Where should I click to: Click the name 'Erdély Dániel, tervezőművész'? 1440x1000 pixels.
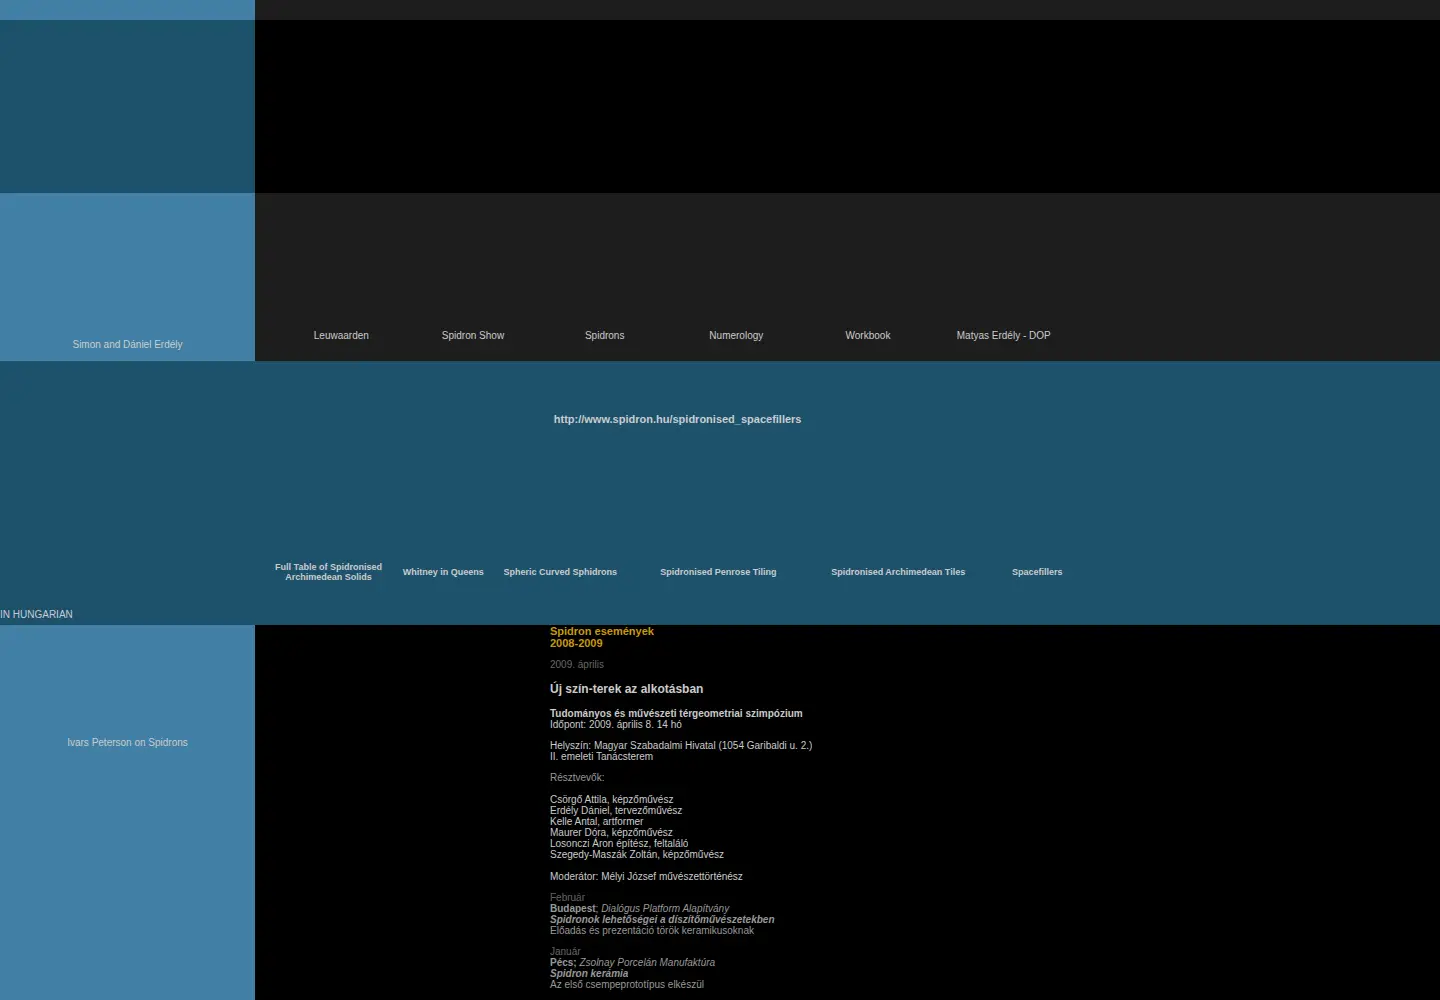click(x=616, y=810)
